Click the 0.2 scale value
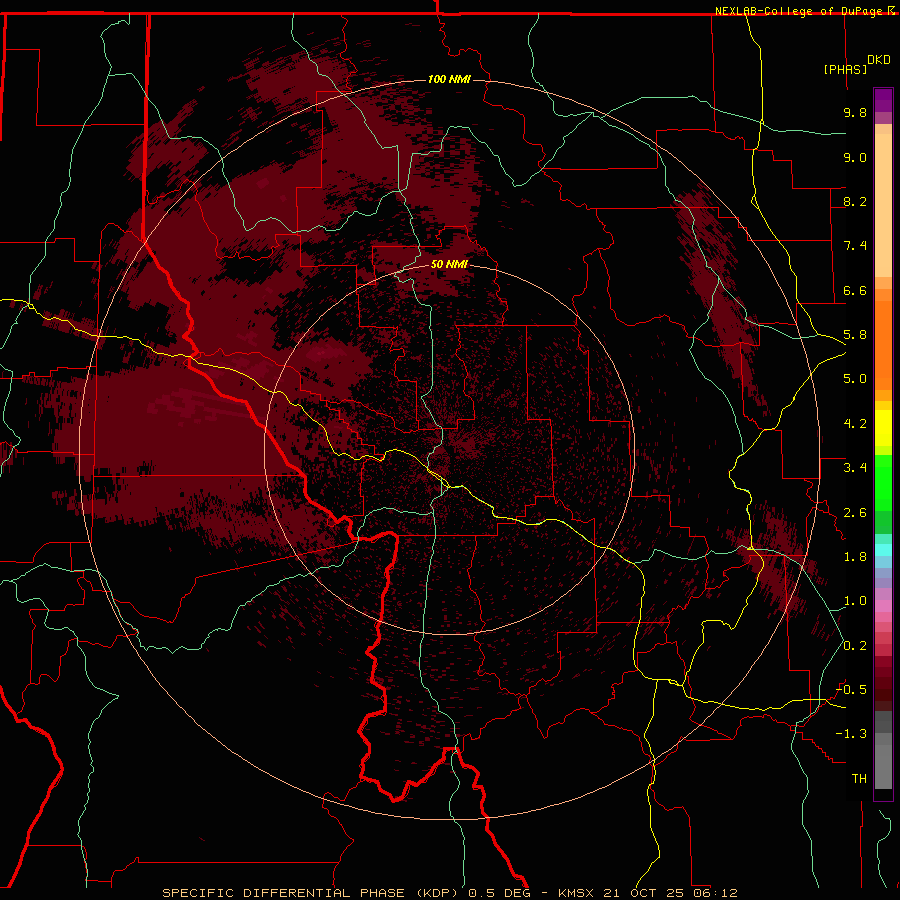Image resolution: width=900 pixels, height=900 pixels. (x=855, y=646)
